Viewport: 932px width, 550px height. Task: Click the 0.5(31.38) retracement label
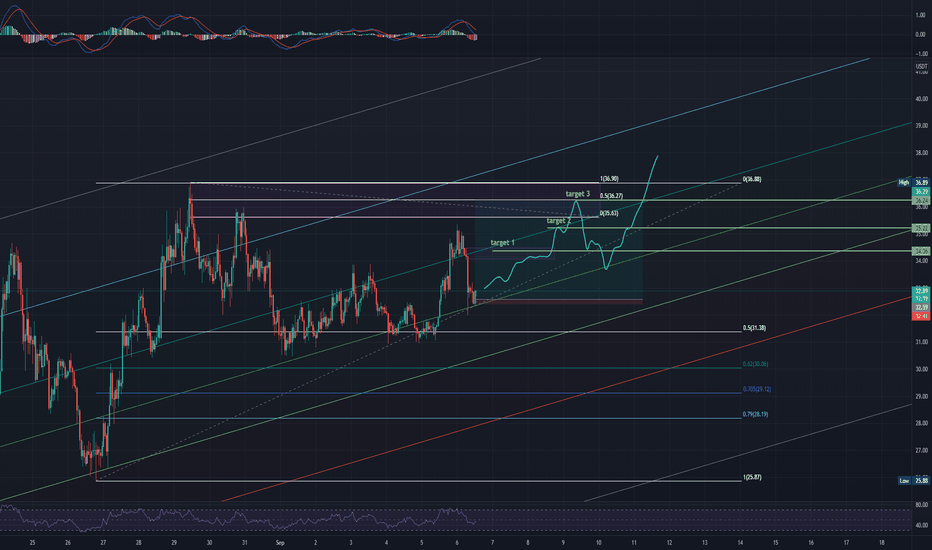click(754, 328)
